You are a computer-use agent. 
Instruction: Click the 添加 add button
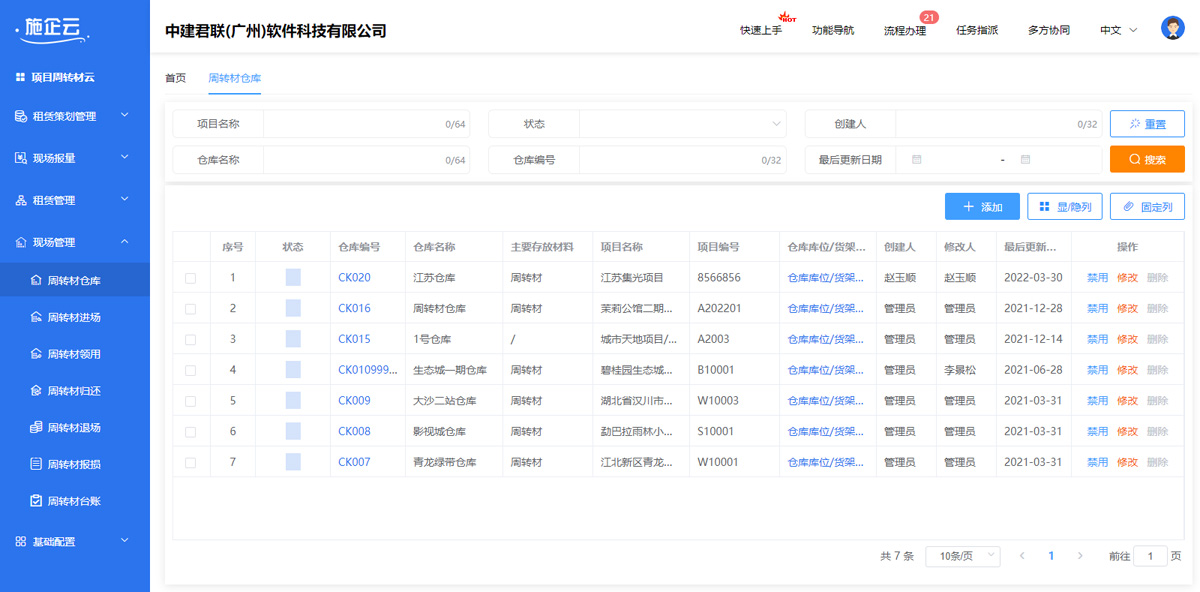(x=982, y=207)
